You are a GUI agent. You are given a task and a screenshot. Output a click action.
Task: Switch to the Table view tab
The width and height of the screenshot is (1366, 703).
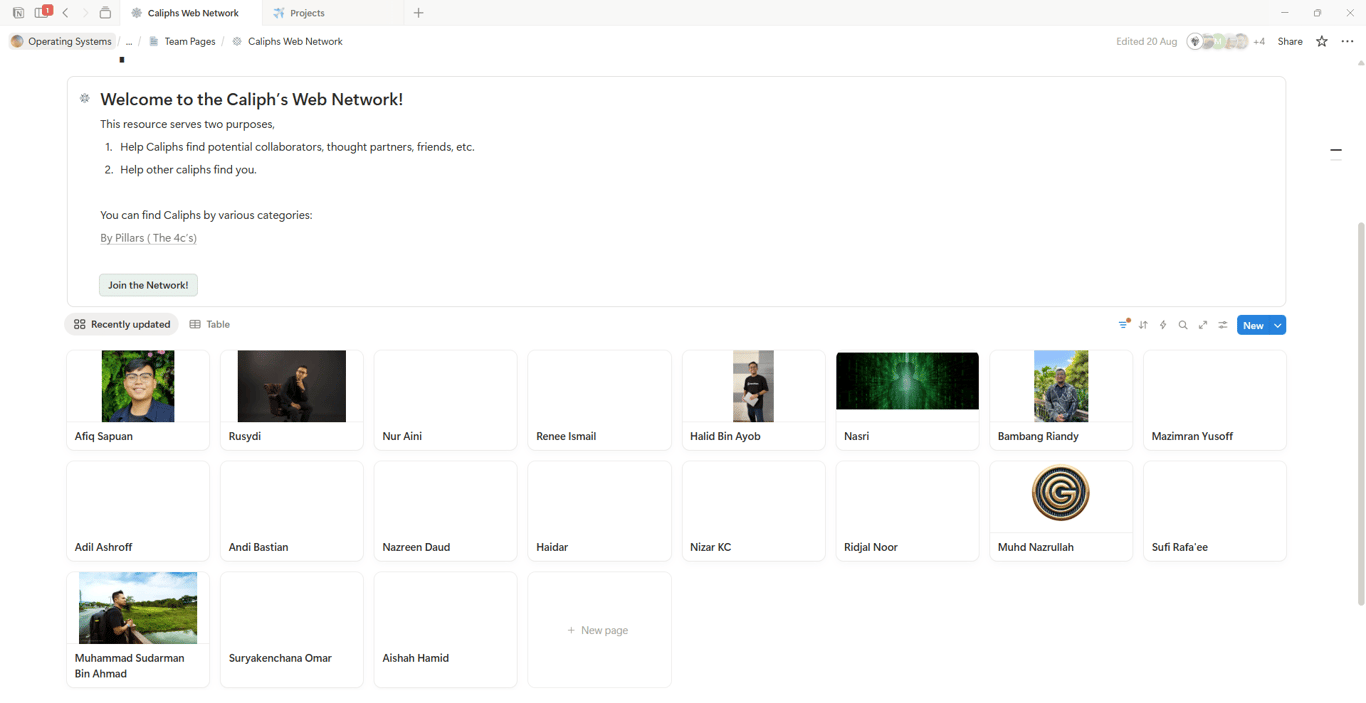pos(210,324)
